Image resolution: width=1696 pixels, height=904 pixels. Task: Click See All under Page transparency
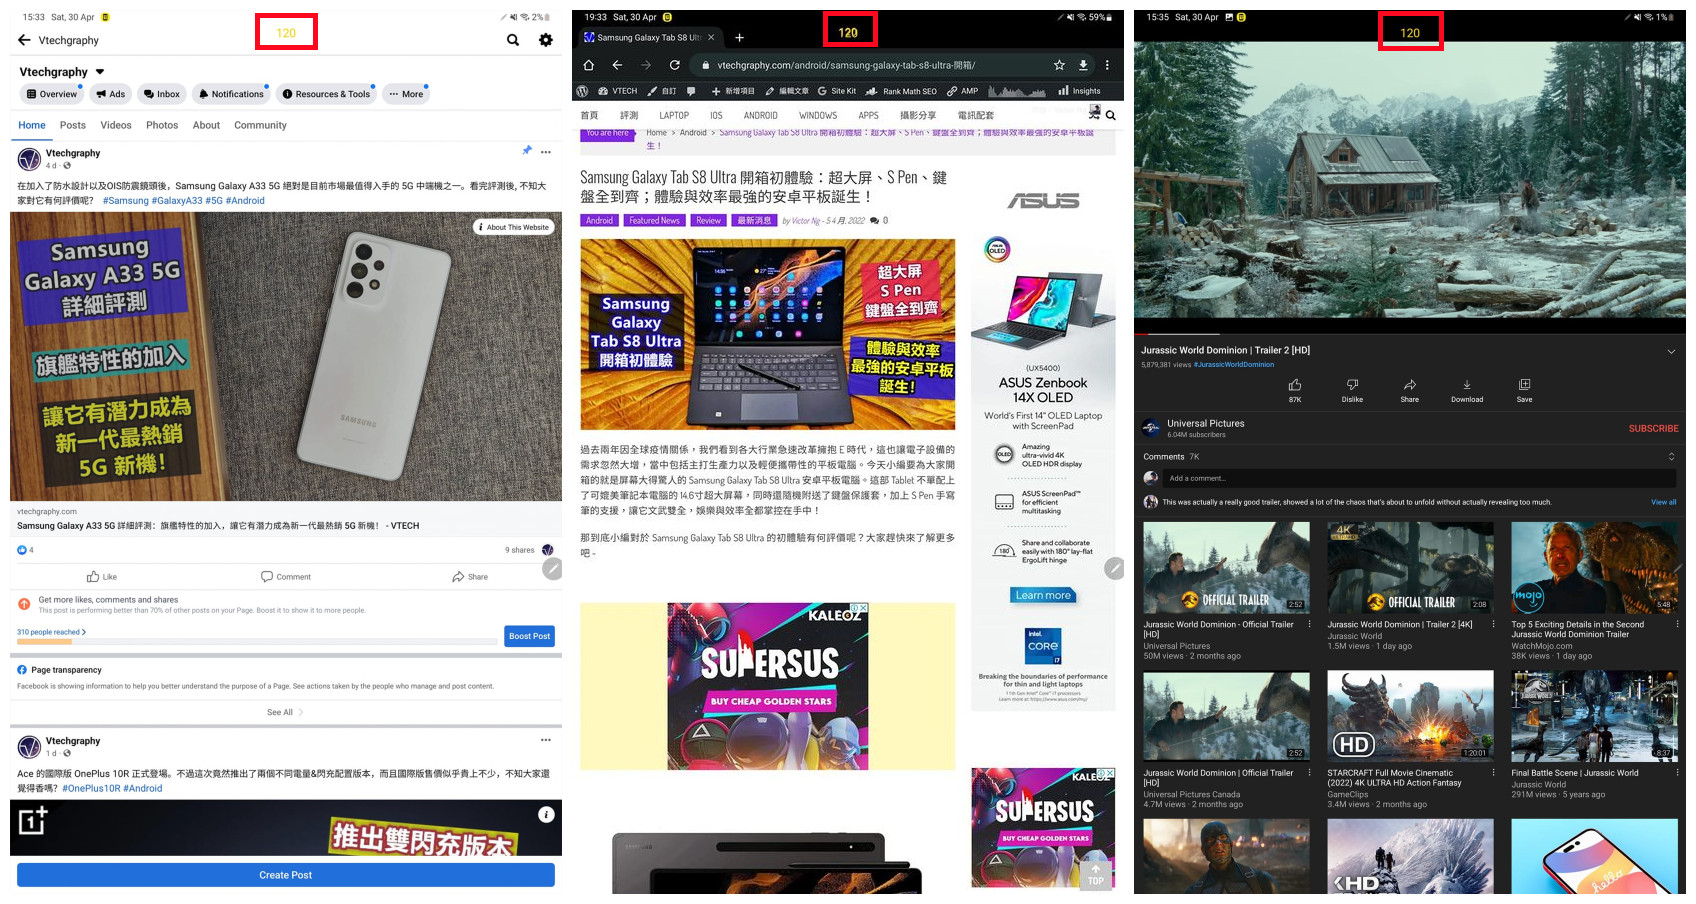(x=285, y=712)
